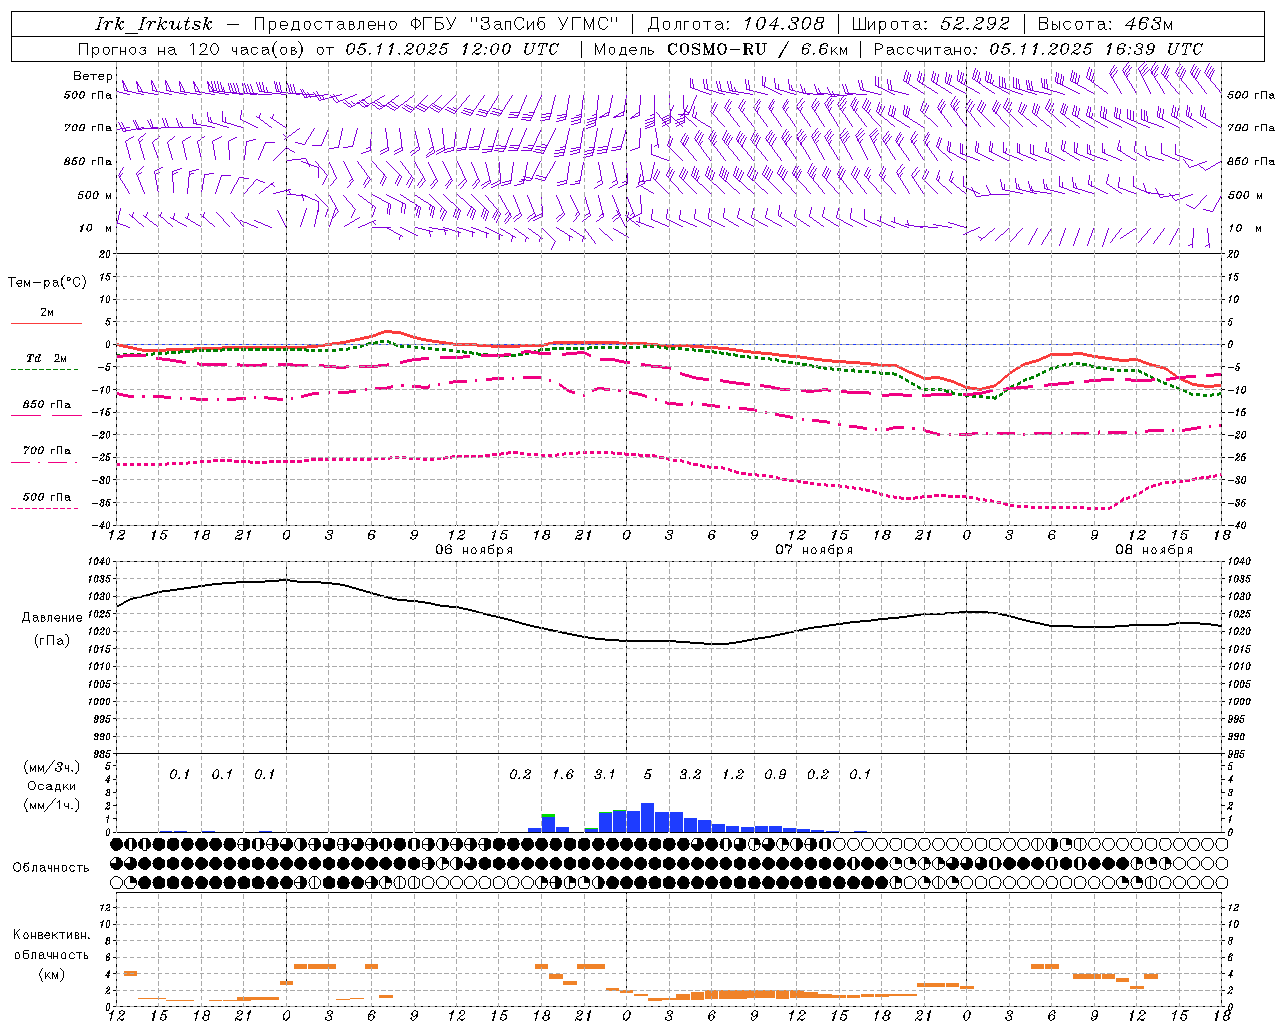1280x1024 pixels.
Task: Click the '(мм/3ч.)' precipitation unit label
Action: 51,767
